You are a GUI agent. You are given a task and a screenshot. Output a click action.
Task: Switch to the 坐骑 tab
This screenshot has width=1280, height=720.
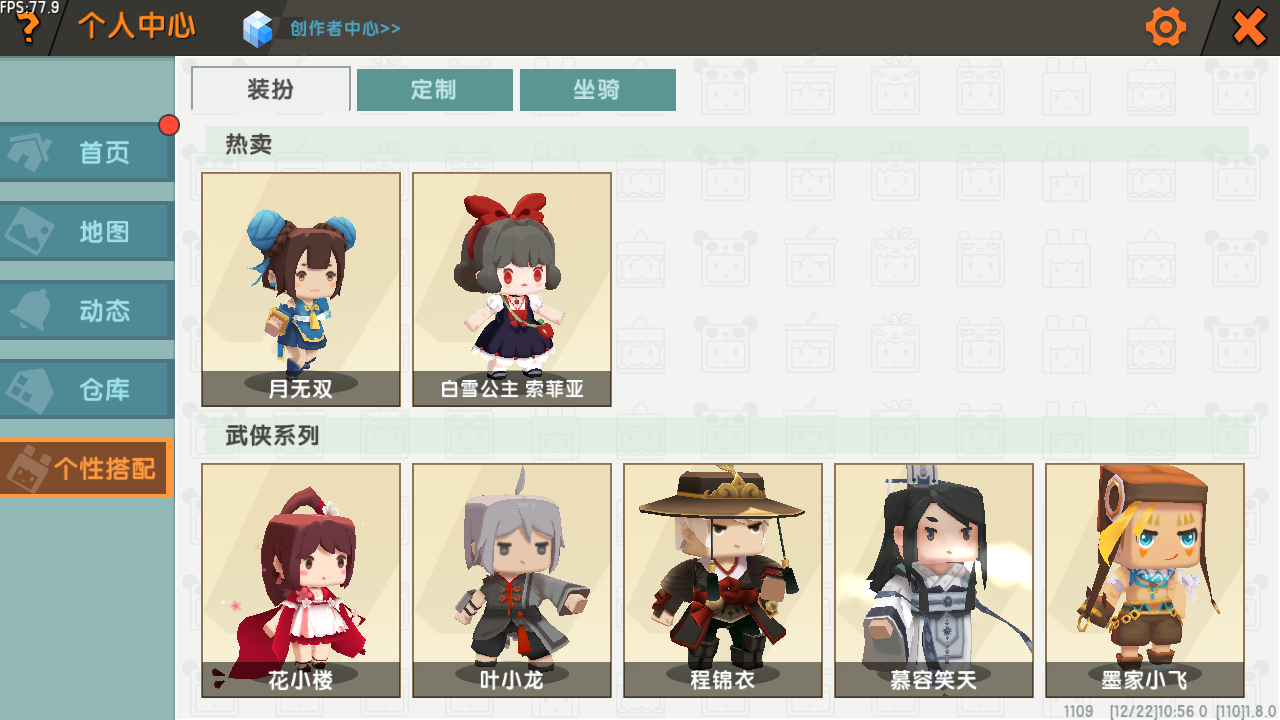coord(597,90)
